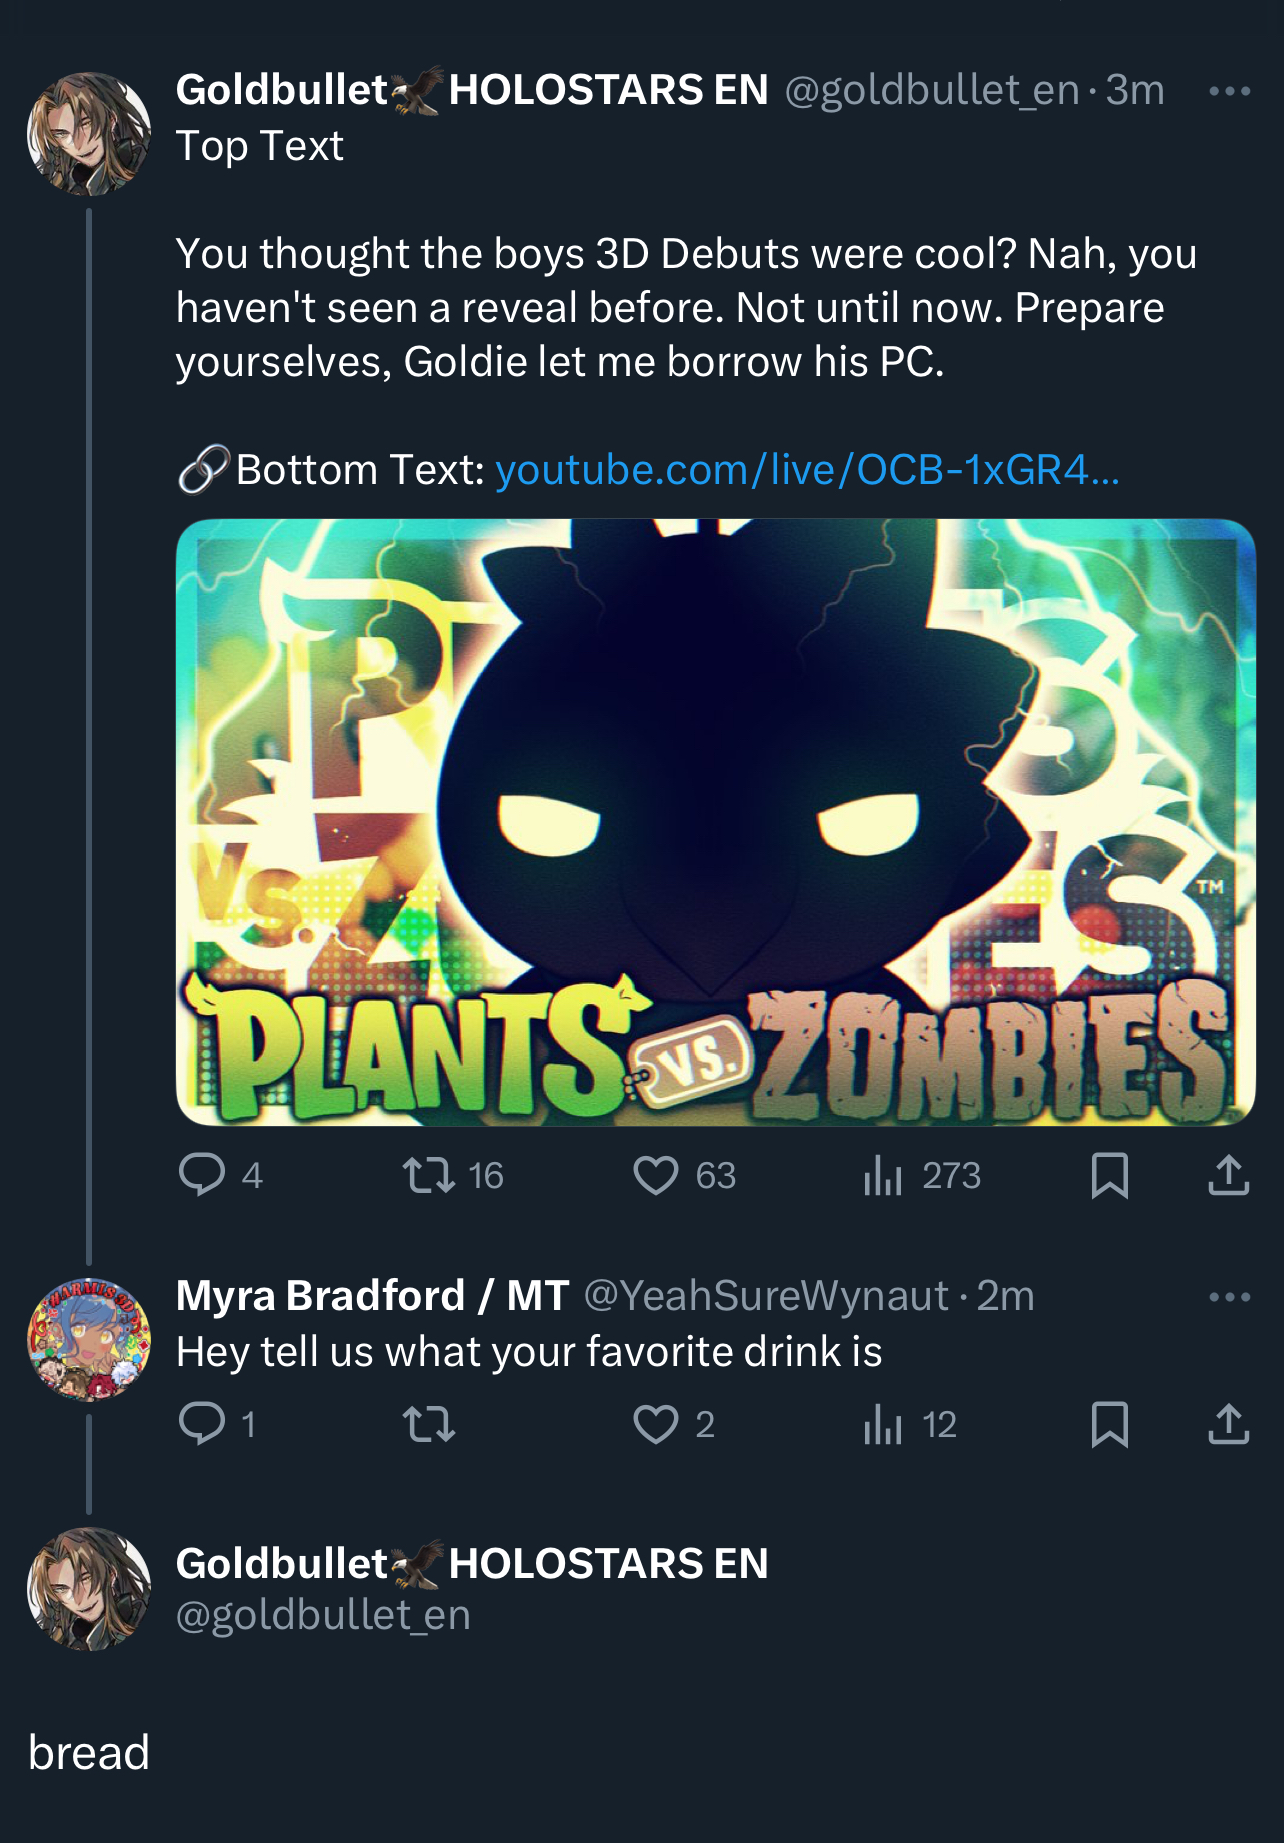Retweet the Plants vs Zombies stream post
The width and height of the screenshot is (1284, 1843).
coord(429,1175)
